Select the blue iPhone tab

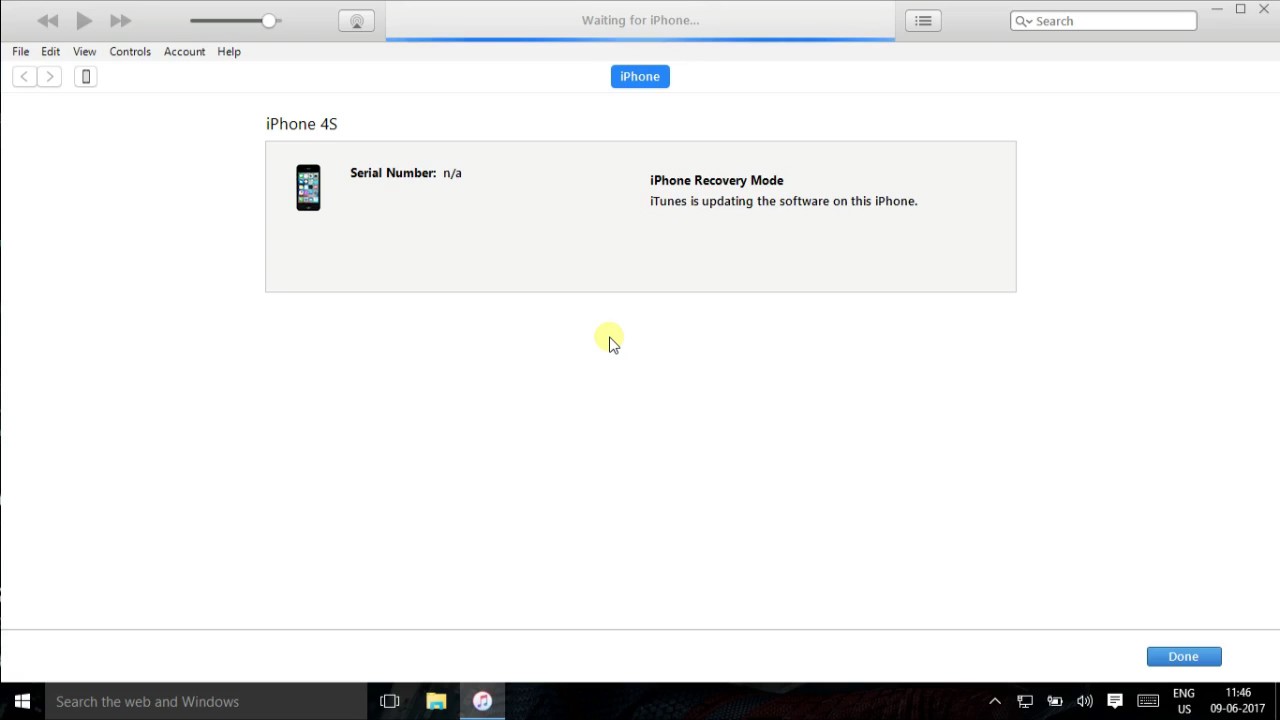pyautogui.click(x=640, y=77)
